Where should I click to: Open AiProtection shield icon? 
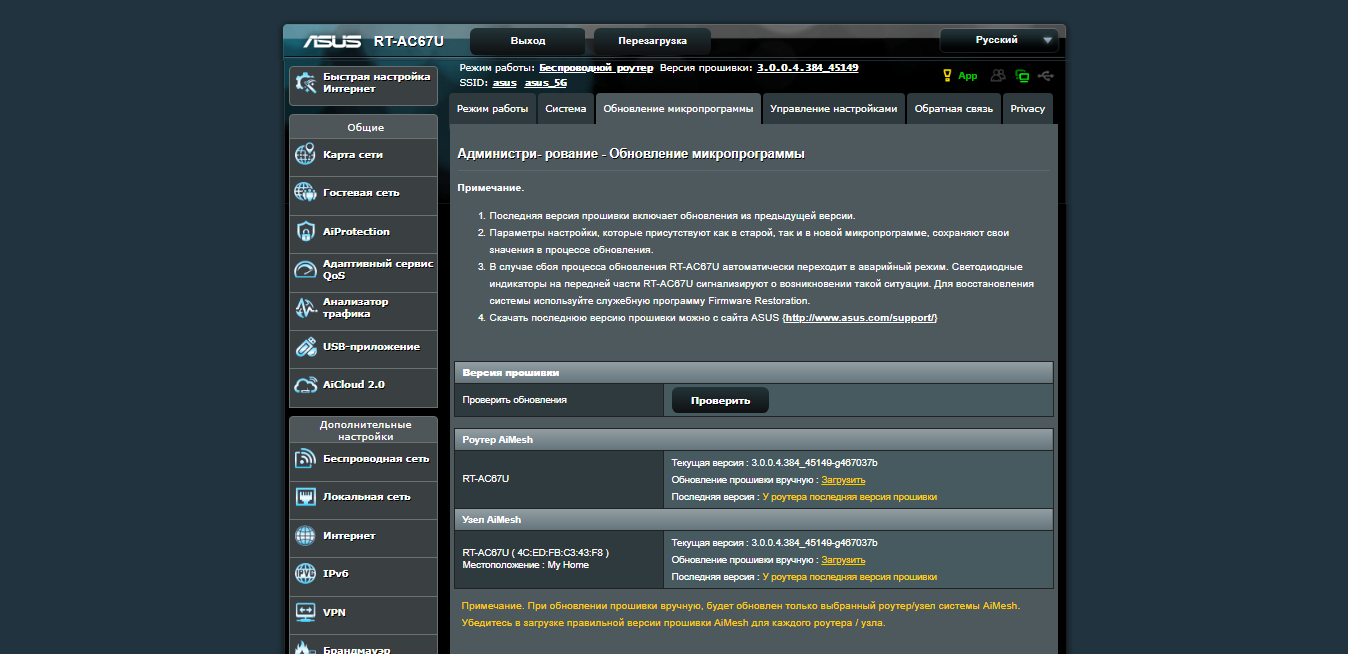(306, 232)
